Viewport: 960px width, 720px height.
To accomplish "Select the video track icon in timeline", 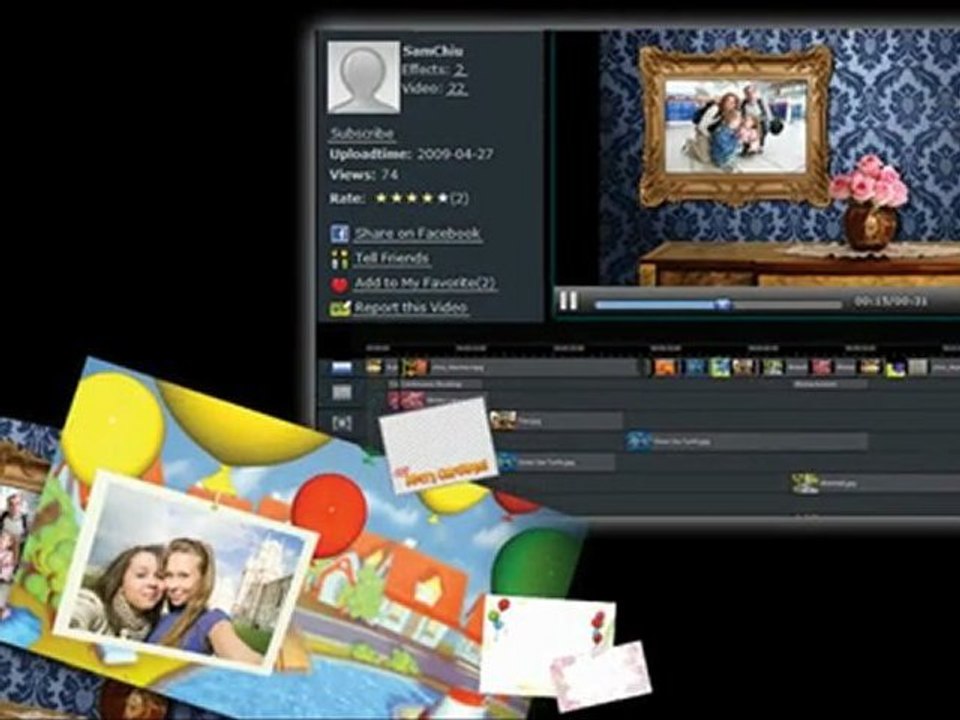I will coord(341,367).
